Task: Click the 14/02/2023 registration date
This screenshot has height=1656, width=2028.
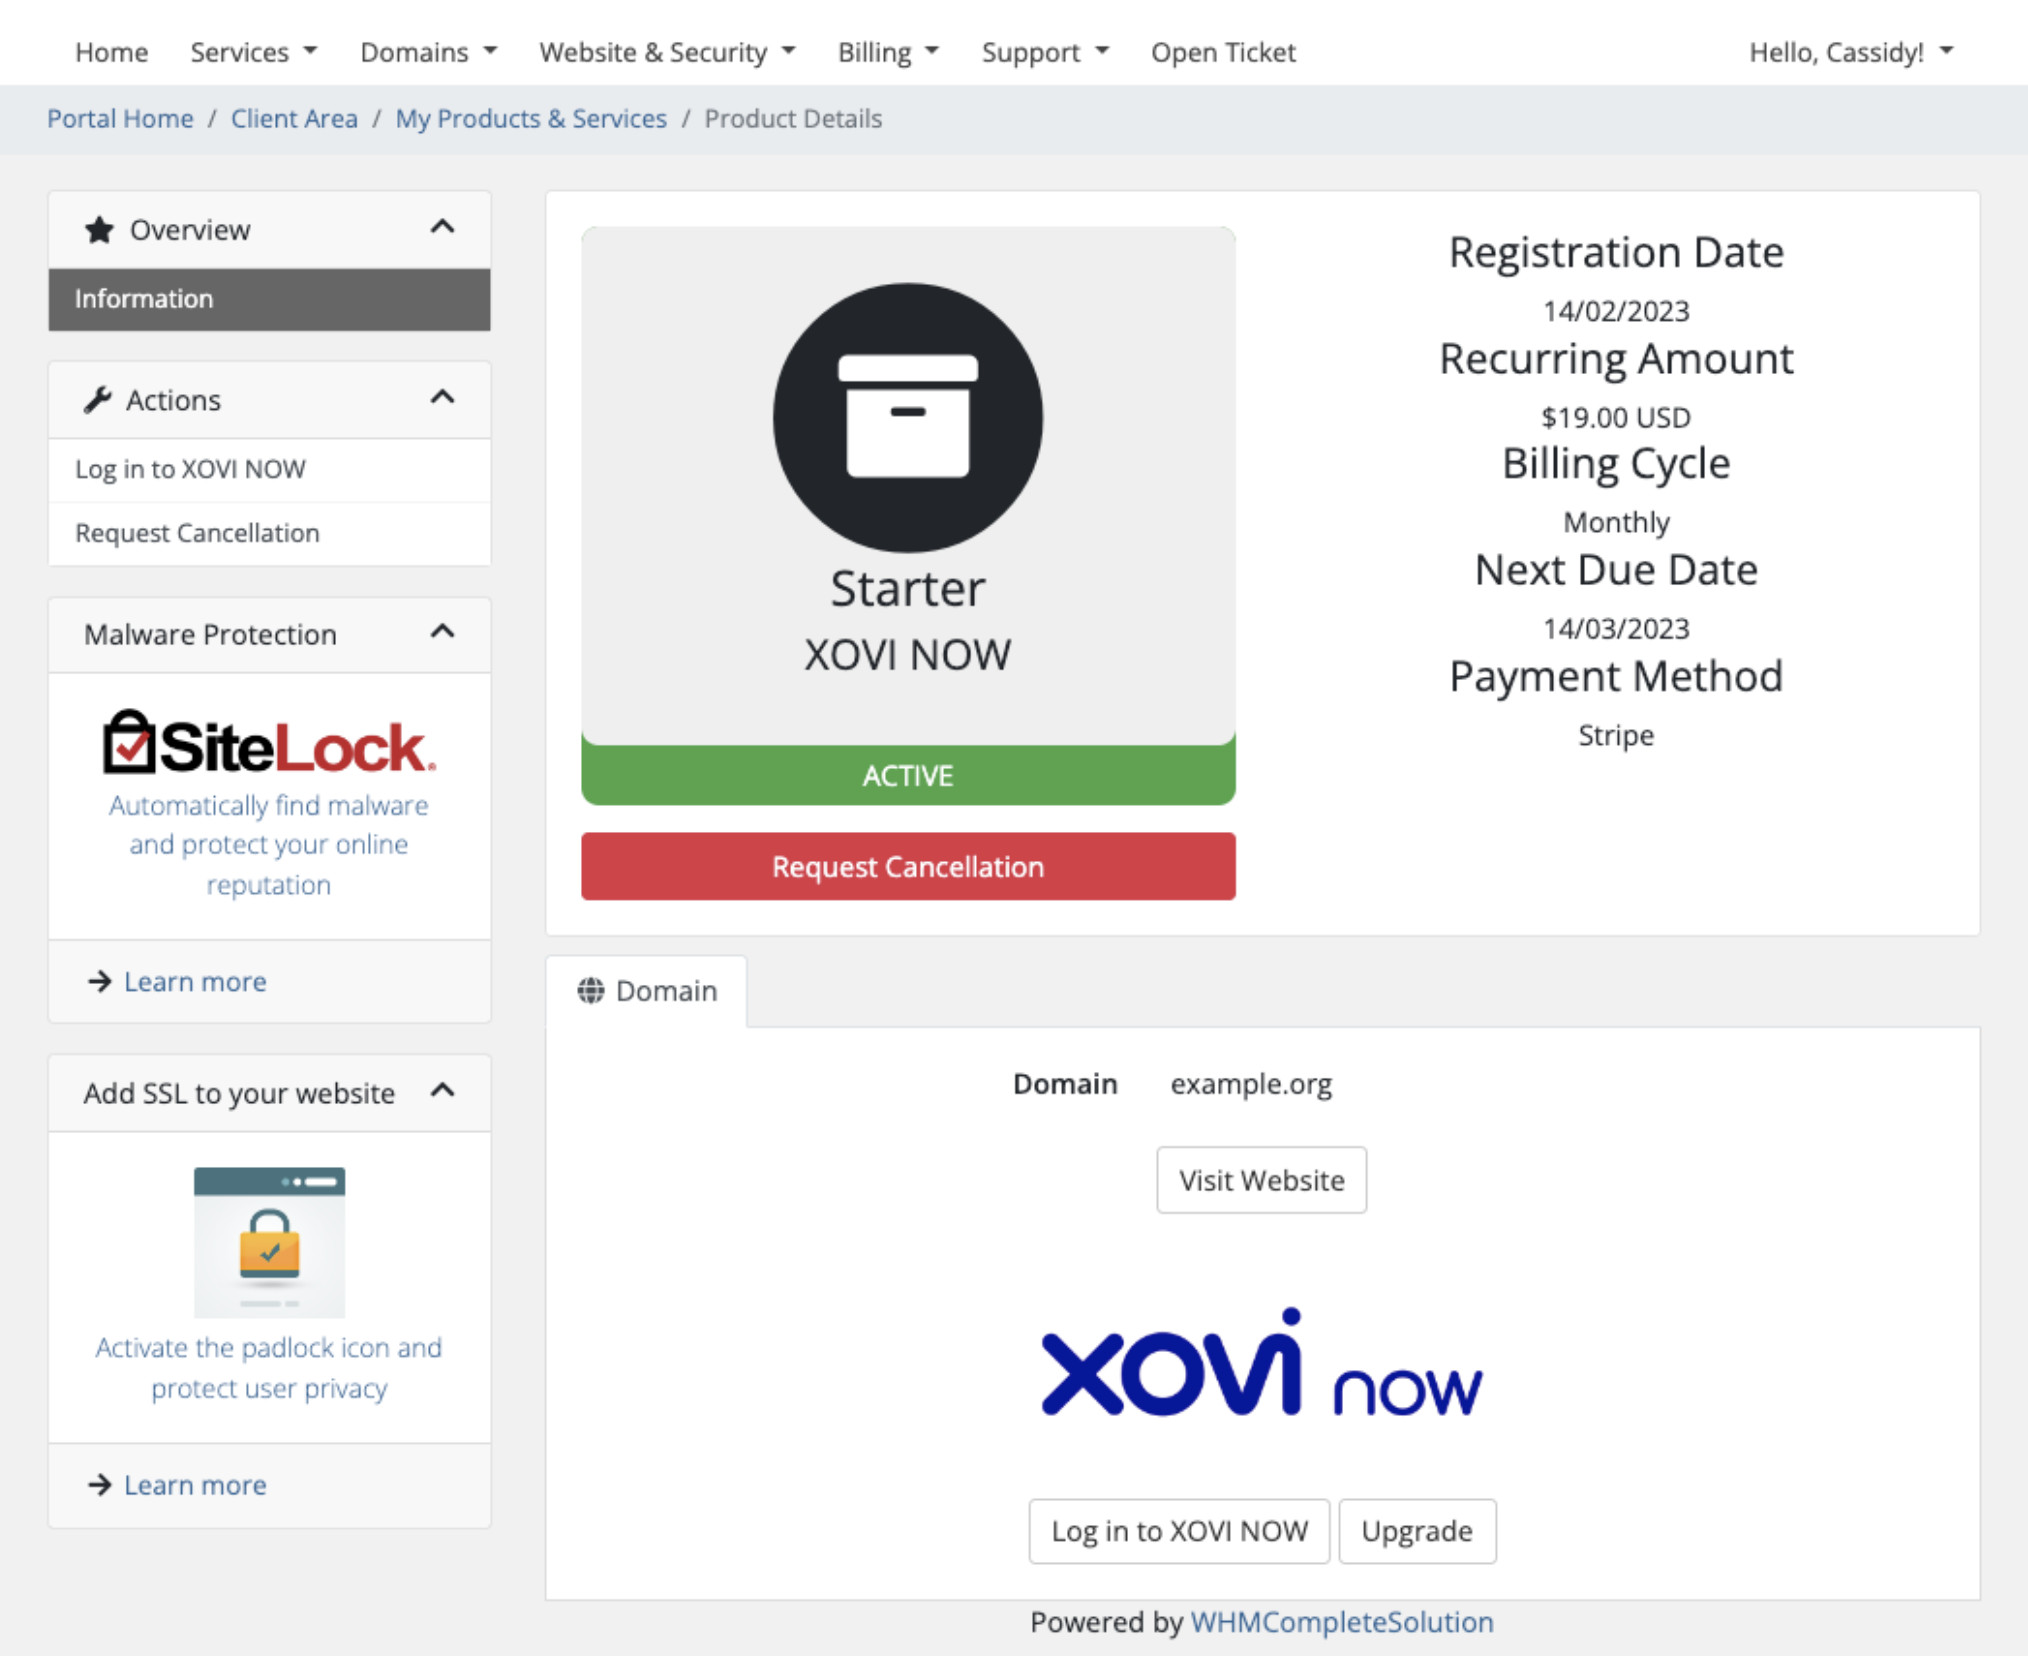Action: (1616, 311)
